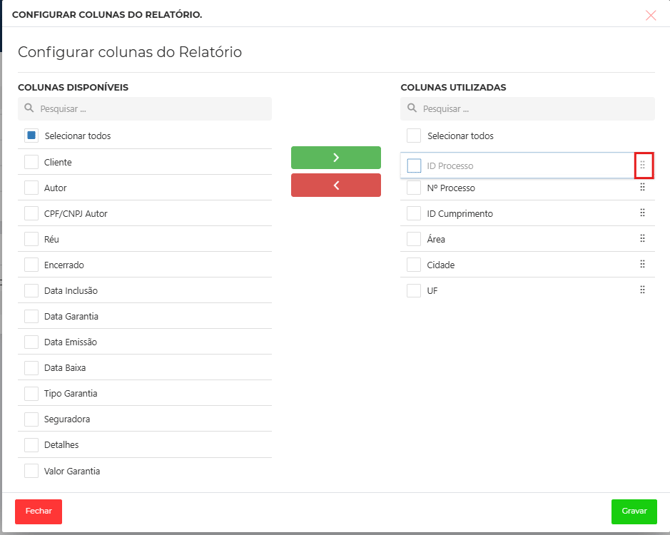This screenshot has width=670, height=535.
Task: Click drag handle beside Área
Action: click(642, 239)
